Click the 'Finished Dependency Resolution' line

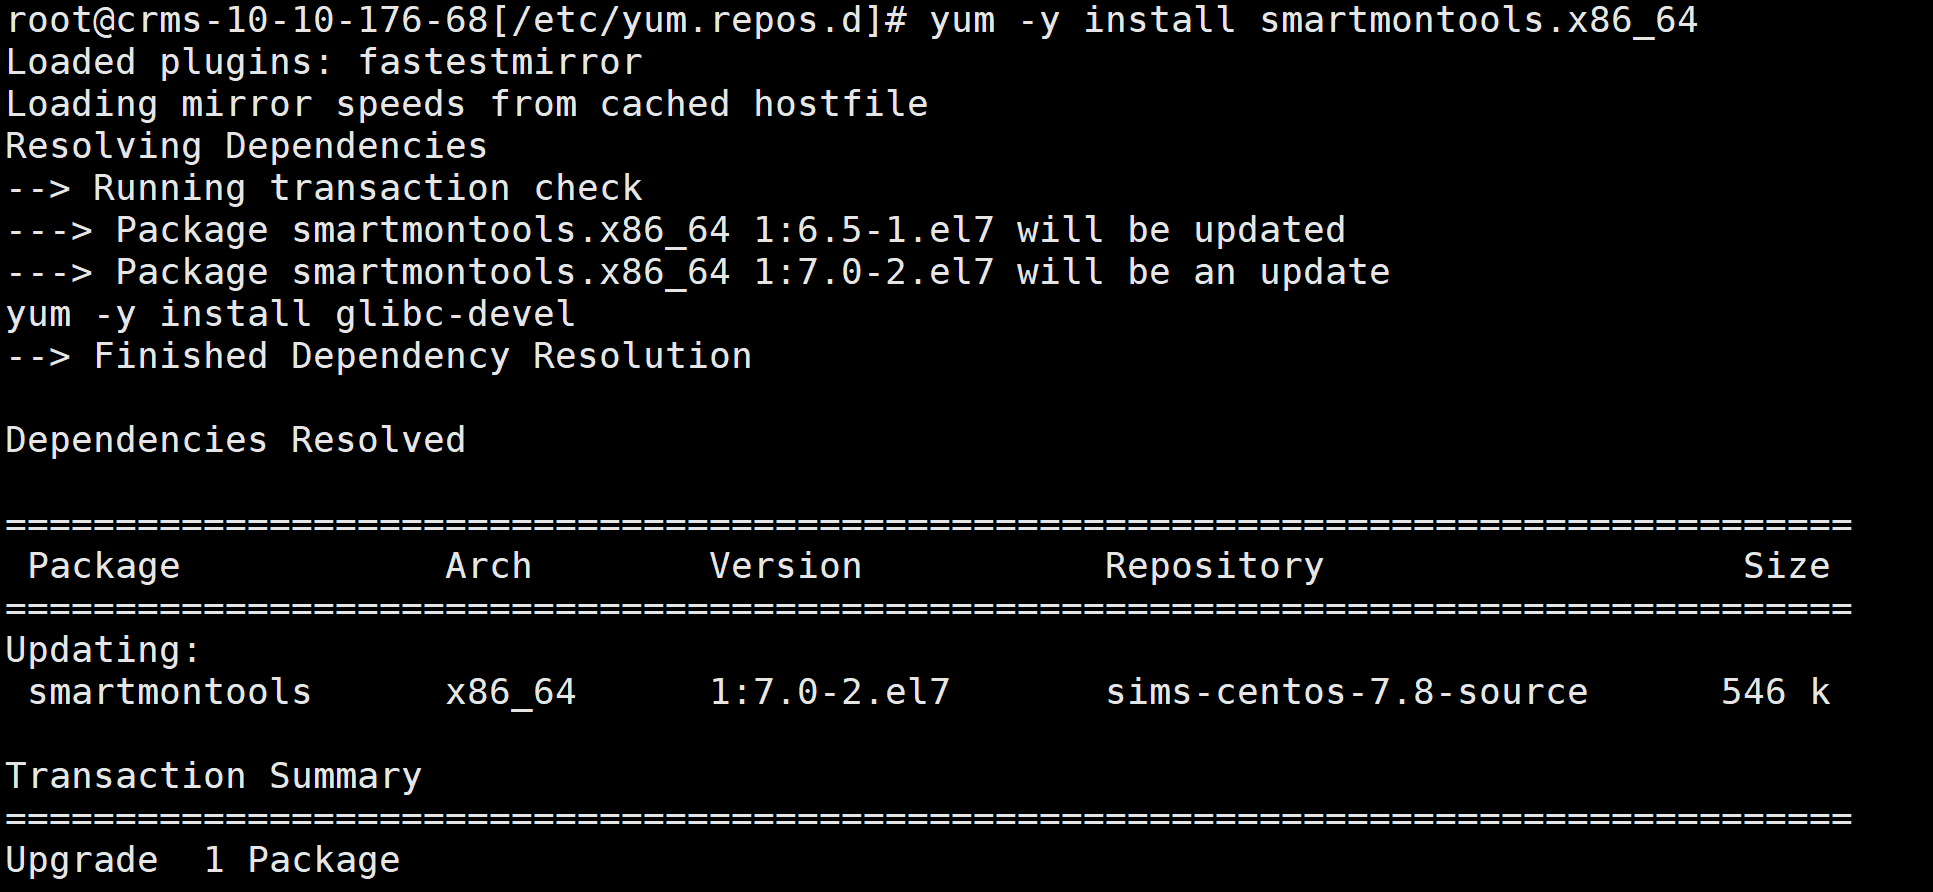tap(379, 357)
